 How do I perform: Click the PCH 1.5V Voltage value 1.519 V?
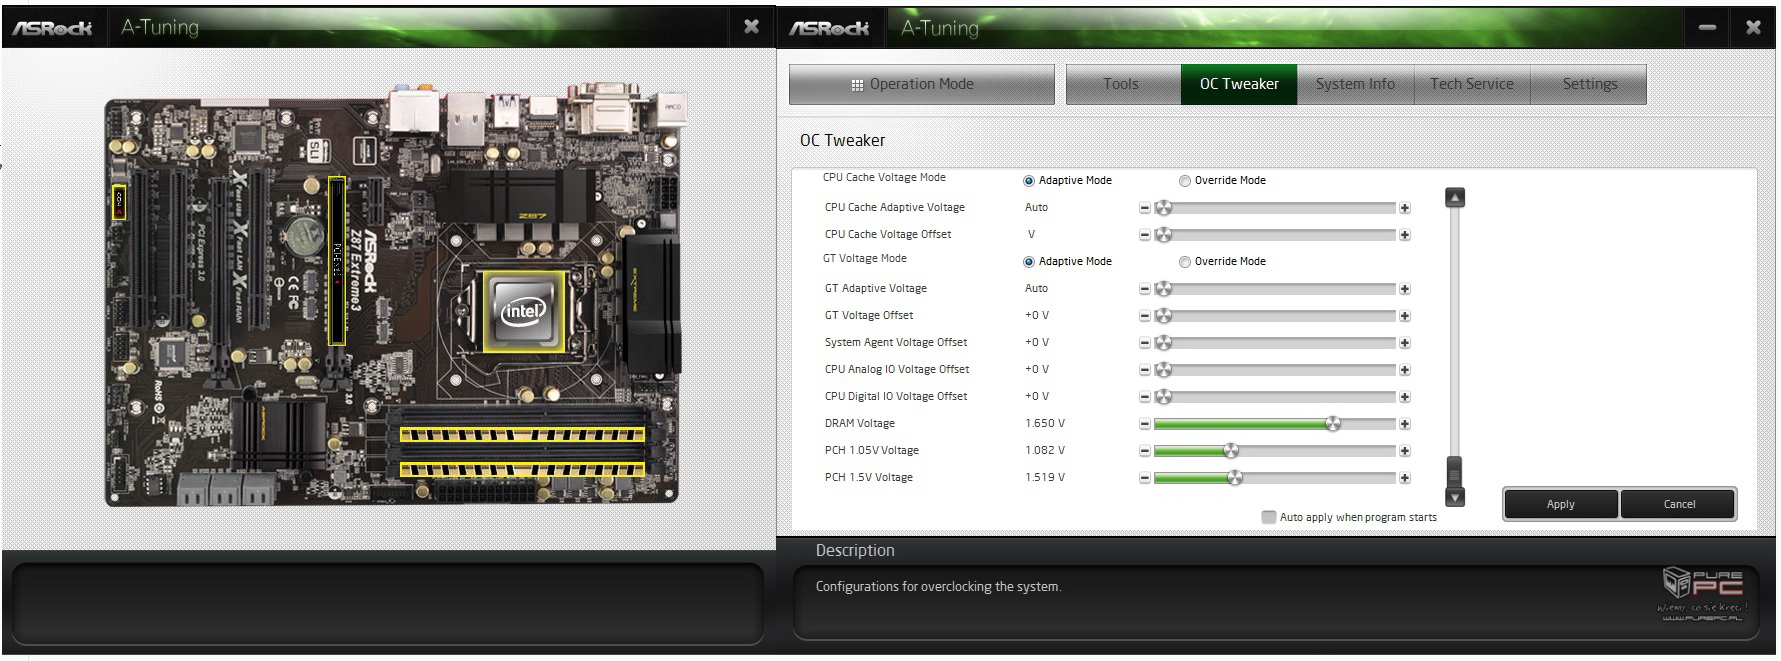1045,478
